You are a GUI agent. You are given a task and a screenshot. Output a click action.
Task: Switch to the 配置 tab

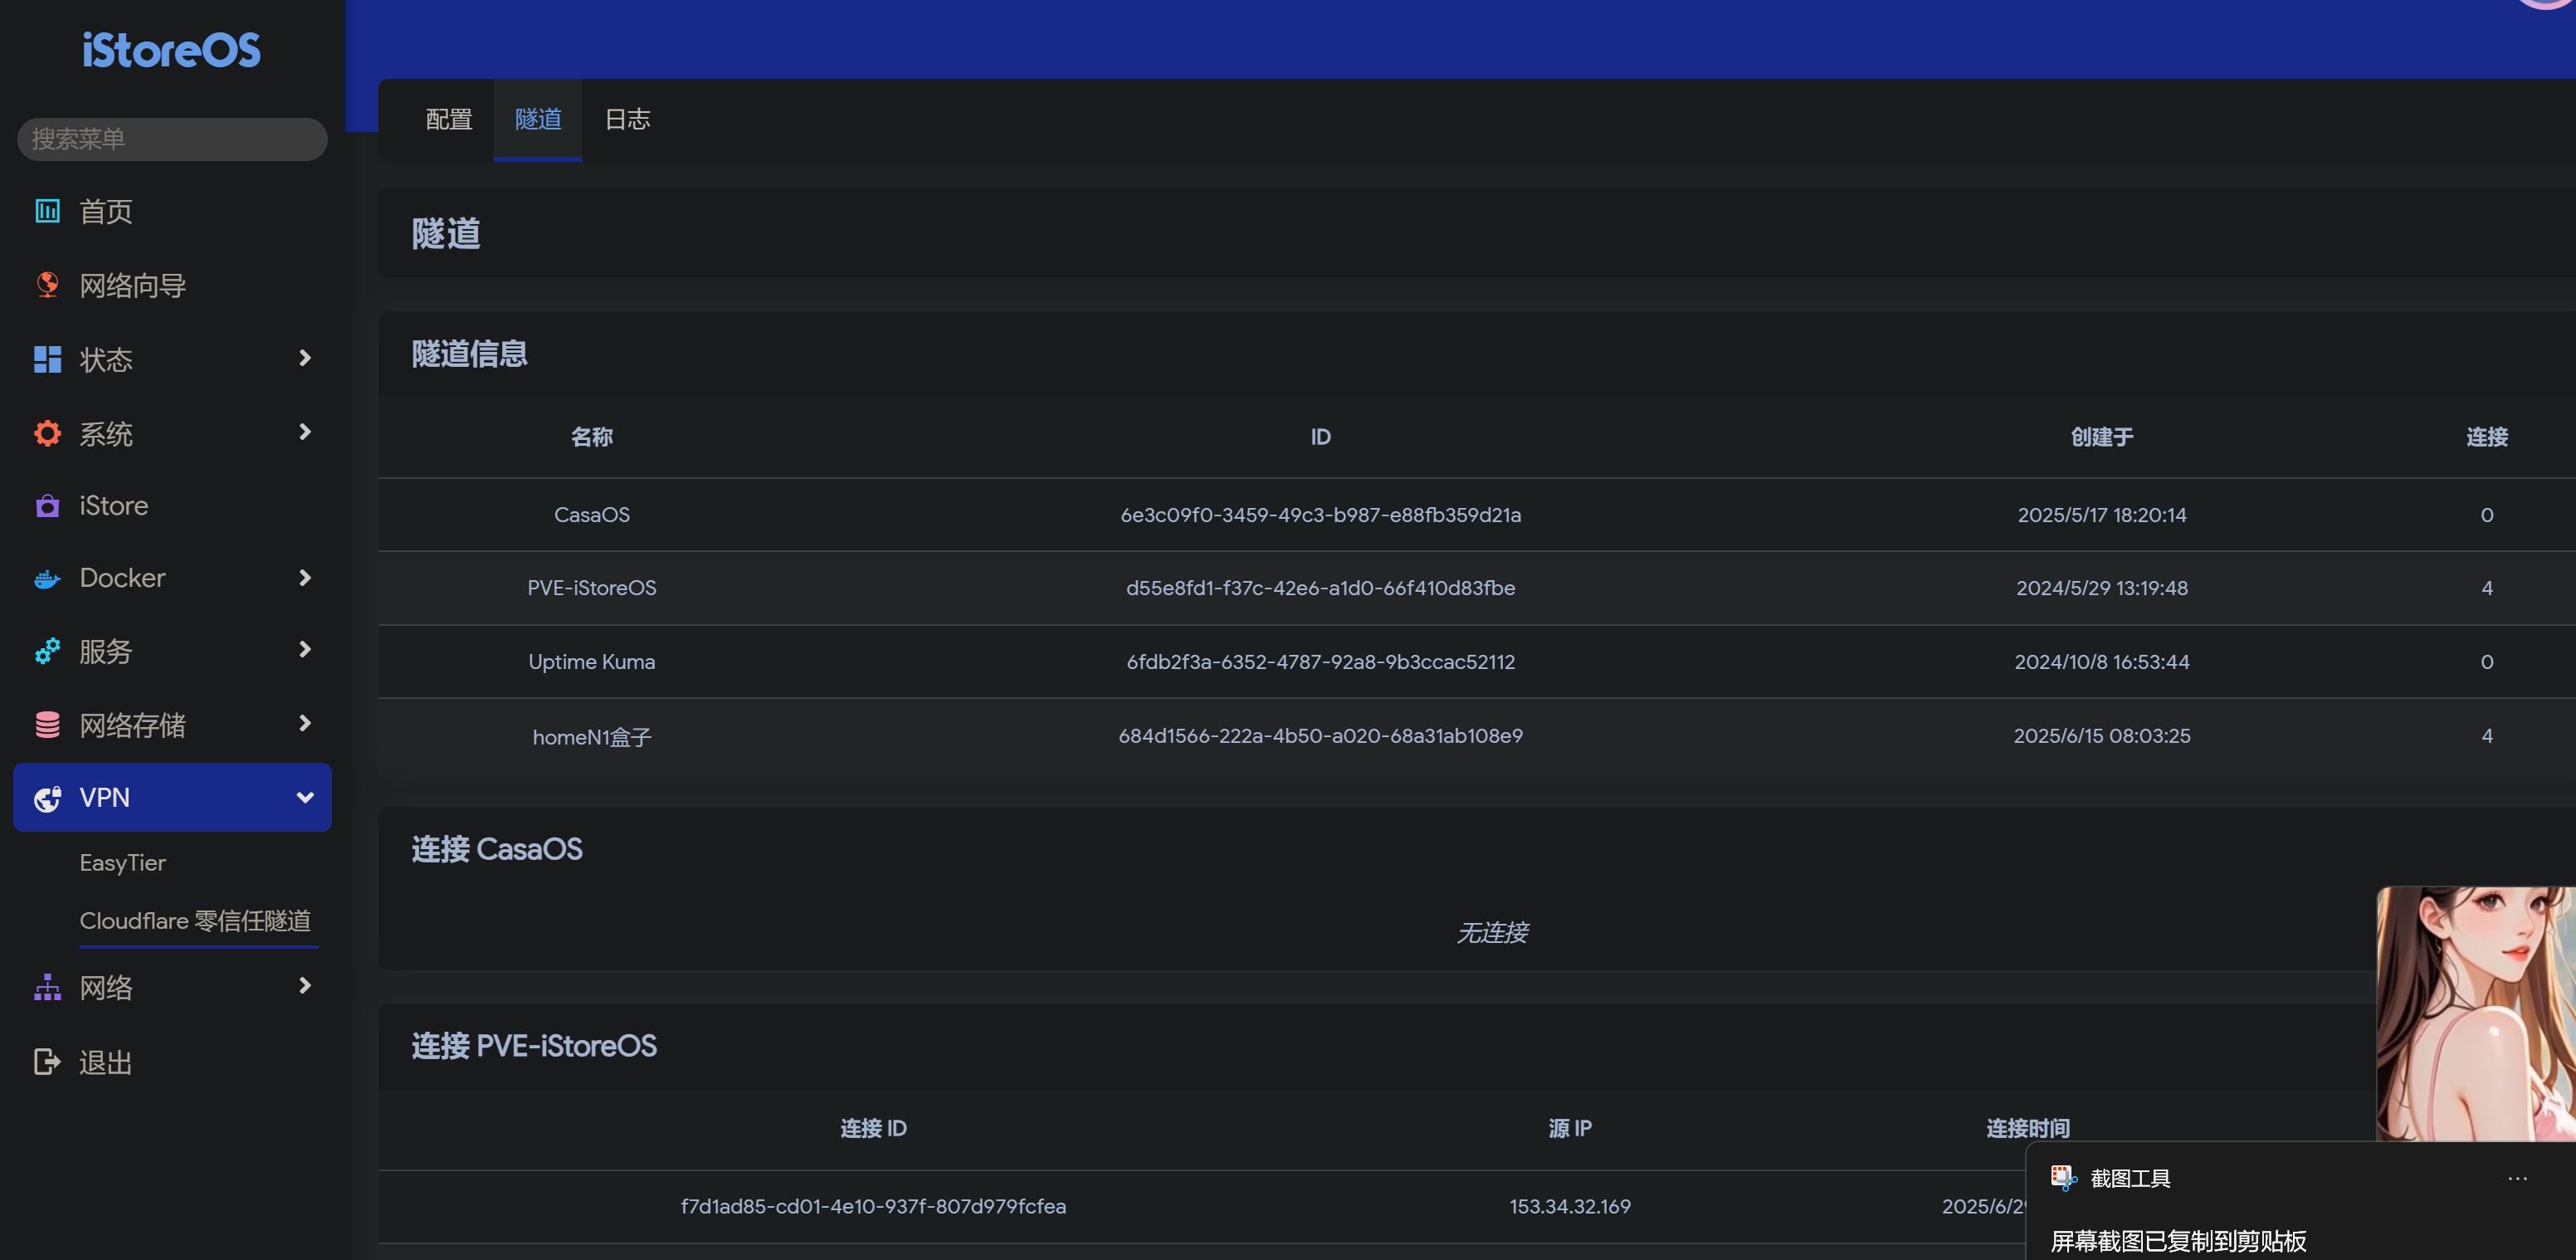449,120
